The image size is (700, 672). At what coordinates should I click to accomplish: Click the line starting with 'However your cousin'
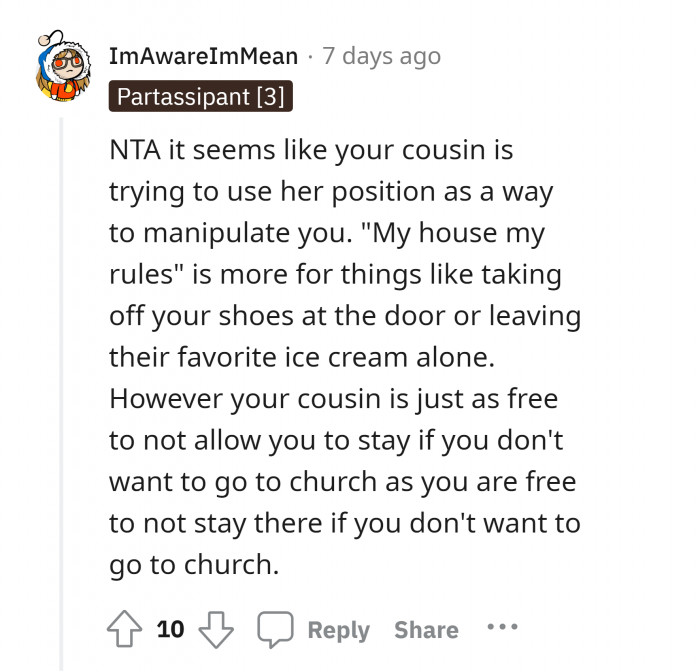332,397
